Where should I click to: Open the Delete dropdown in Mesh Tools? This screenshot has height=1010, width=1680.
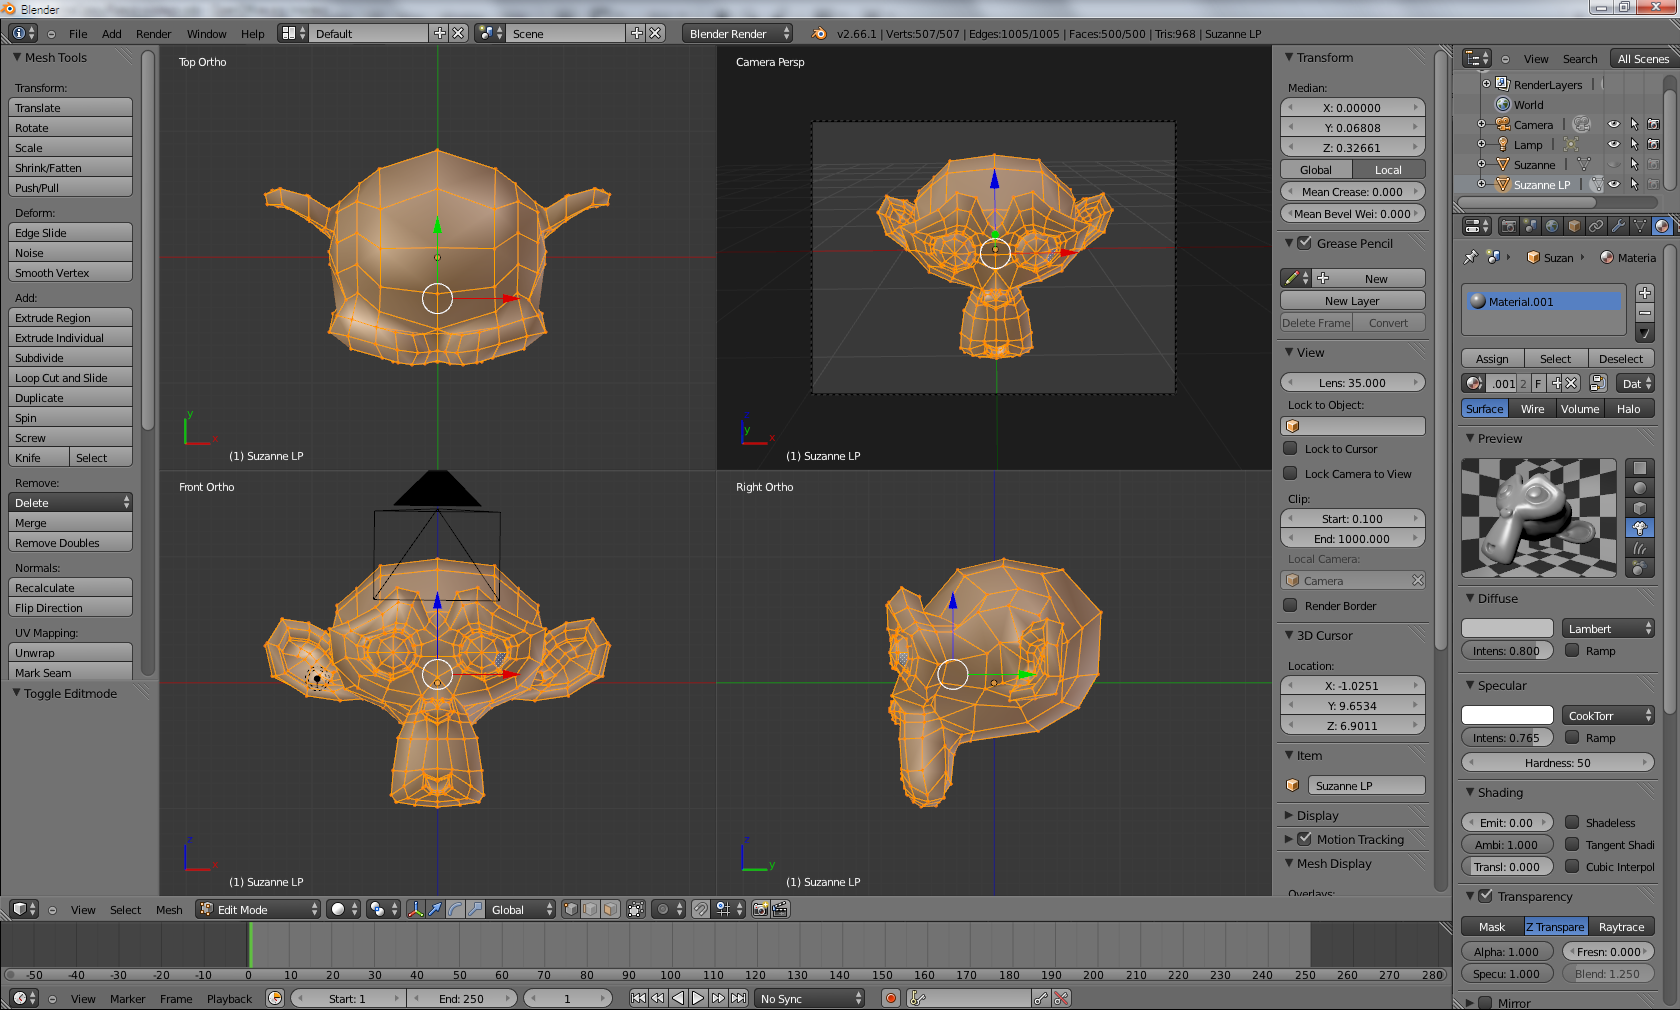[x=71, y=502]
